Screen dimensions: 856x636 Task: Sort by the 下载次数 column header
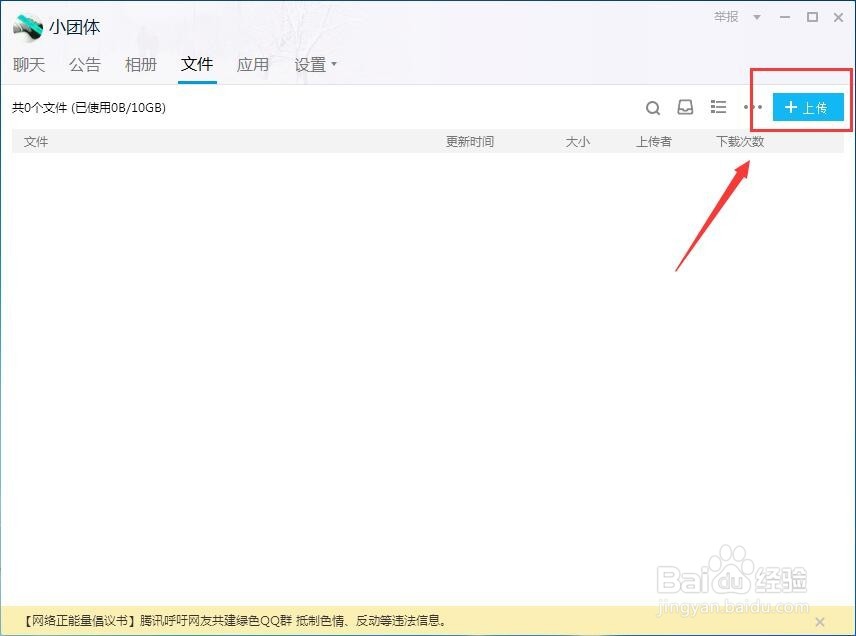[x=741, y=141]
